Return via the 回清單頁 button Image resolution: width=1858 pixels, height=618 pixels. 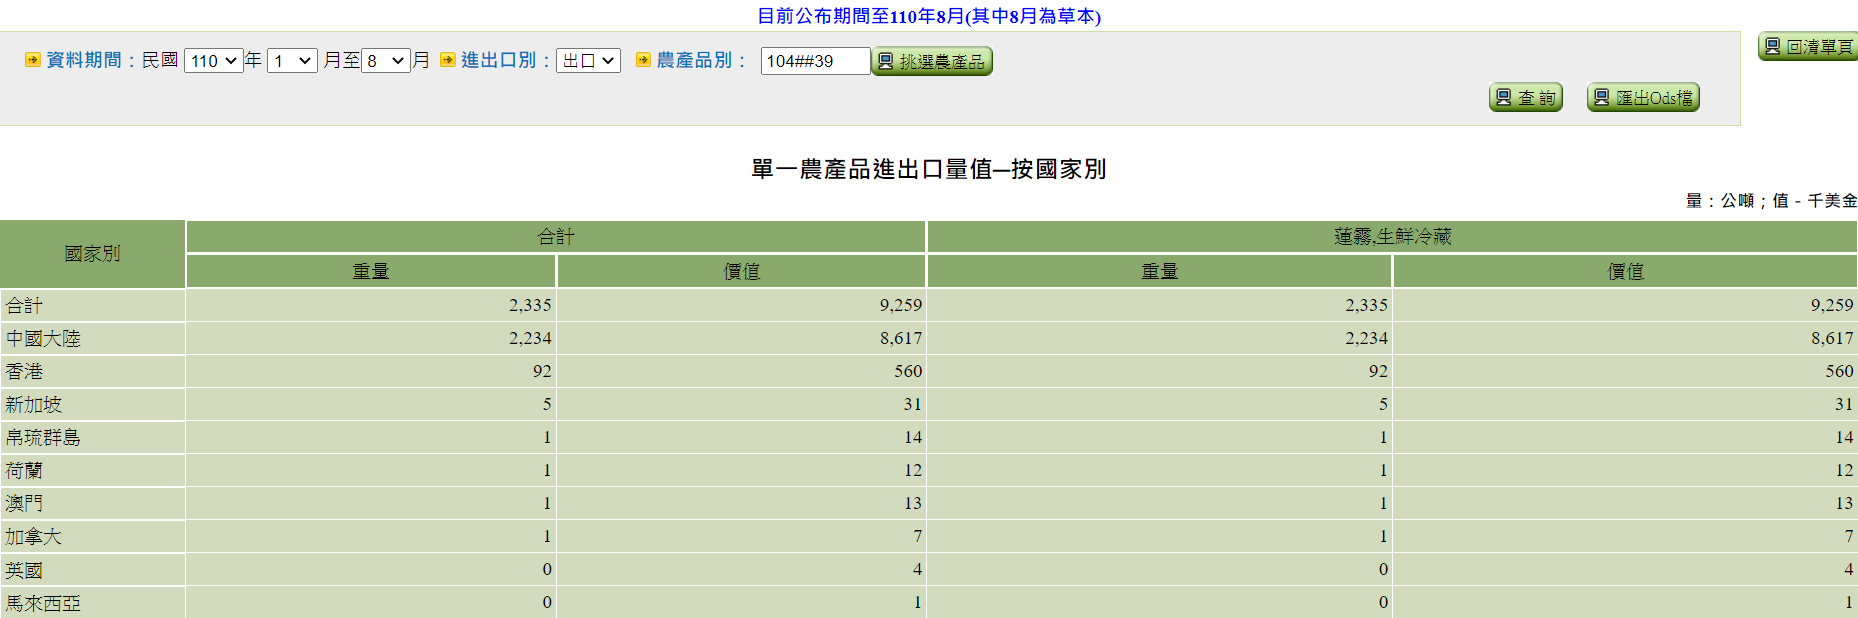click(1809, 47)
